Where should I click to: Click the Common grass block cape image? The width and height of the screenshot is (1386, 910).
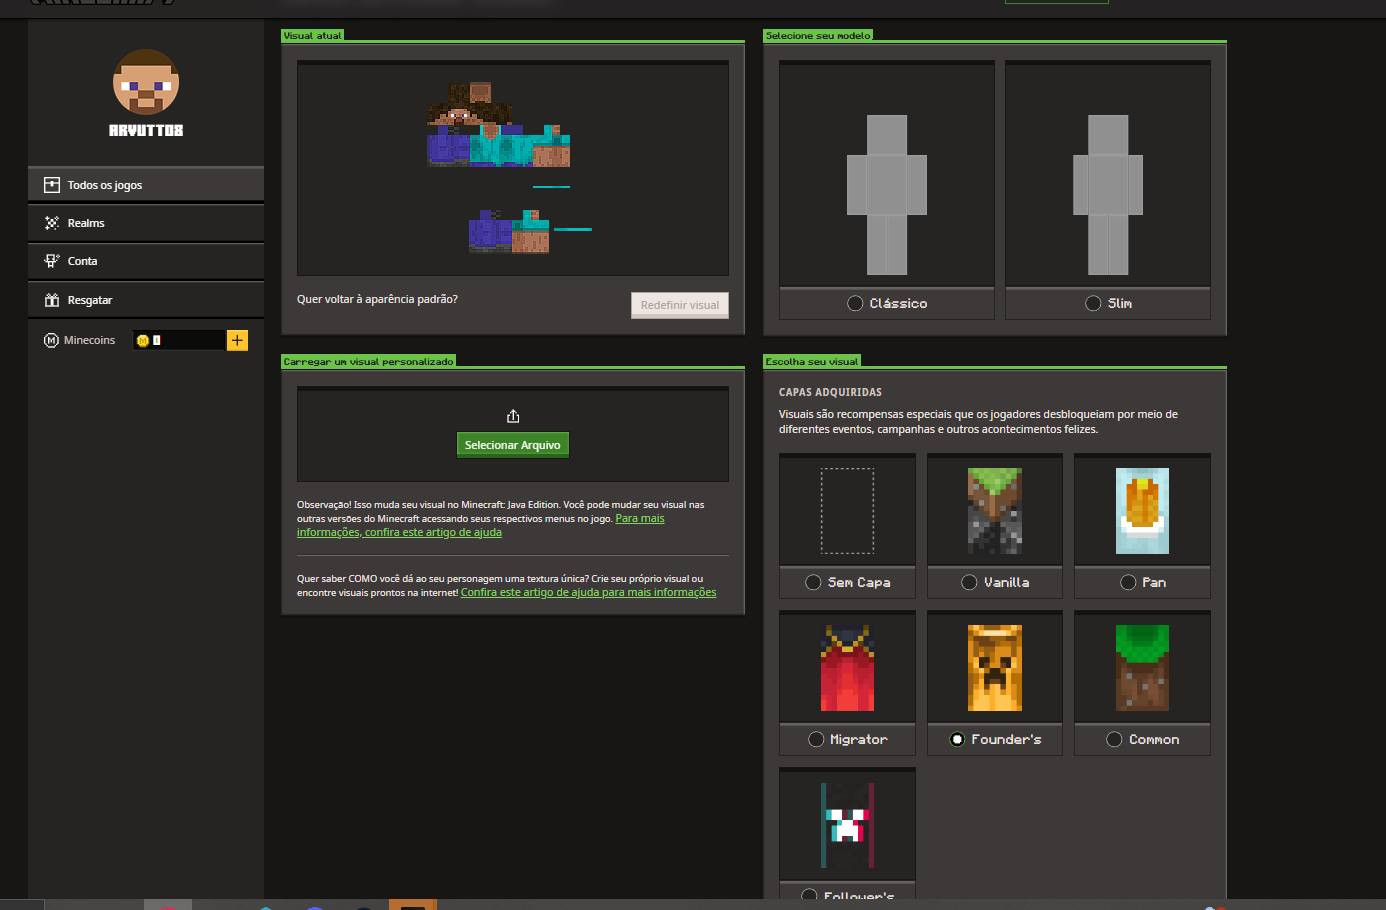coord(1142,668)
